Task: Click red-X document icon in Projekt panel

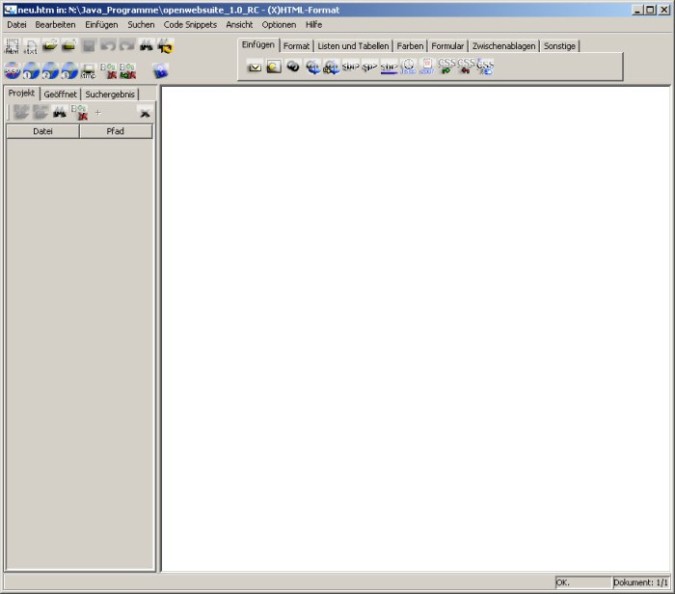Action: point(80,113)
